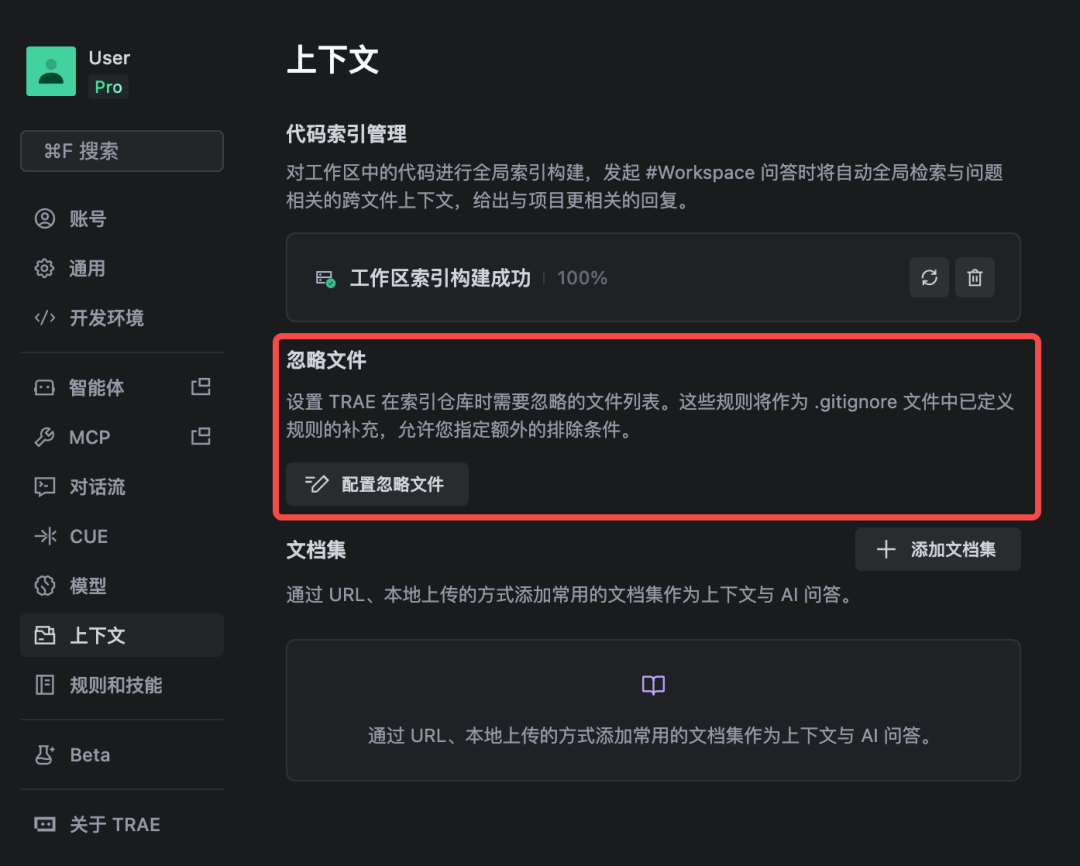Open 关于 TRAE page
The height and width of the screenshot is (866, 1080).
click(x=114, y=825)
